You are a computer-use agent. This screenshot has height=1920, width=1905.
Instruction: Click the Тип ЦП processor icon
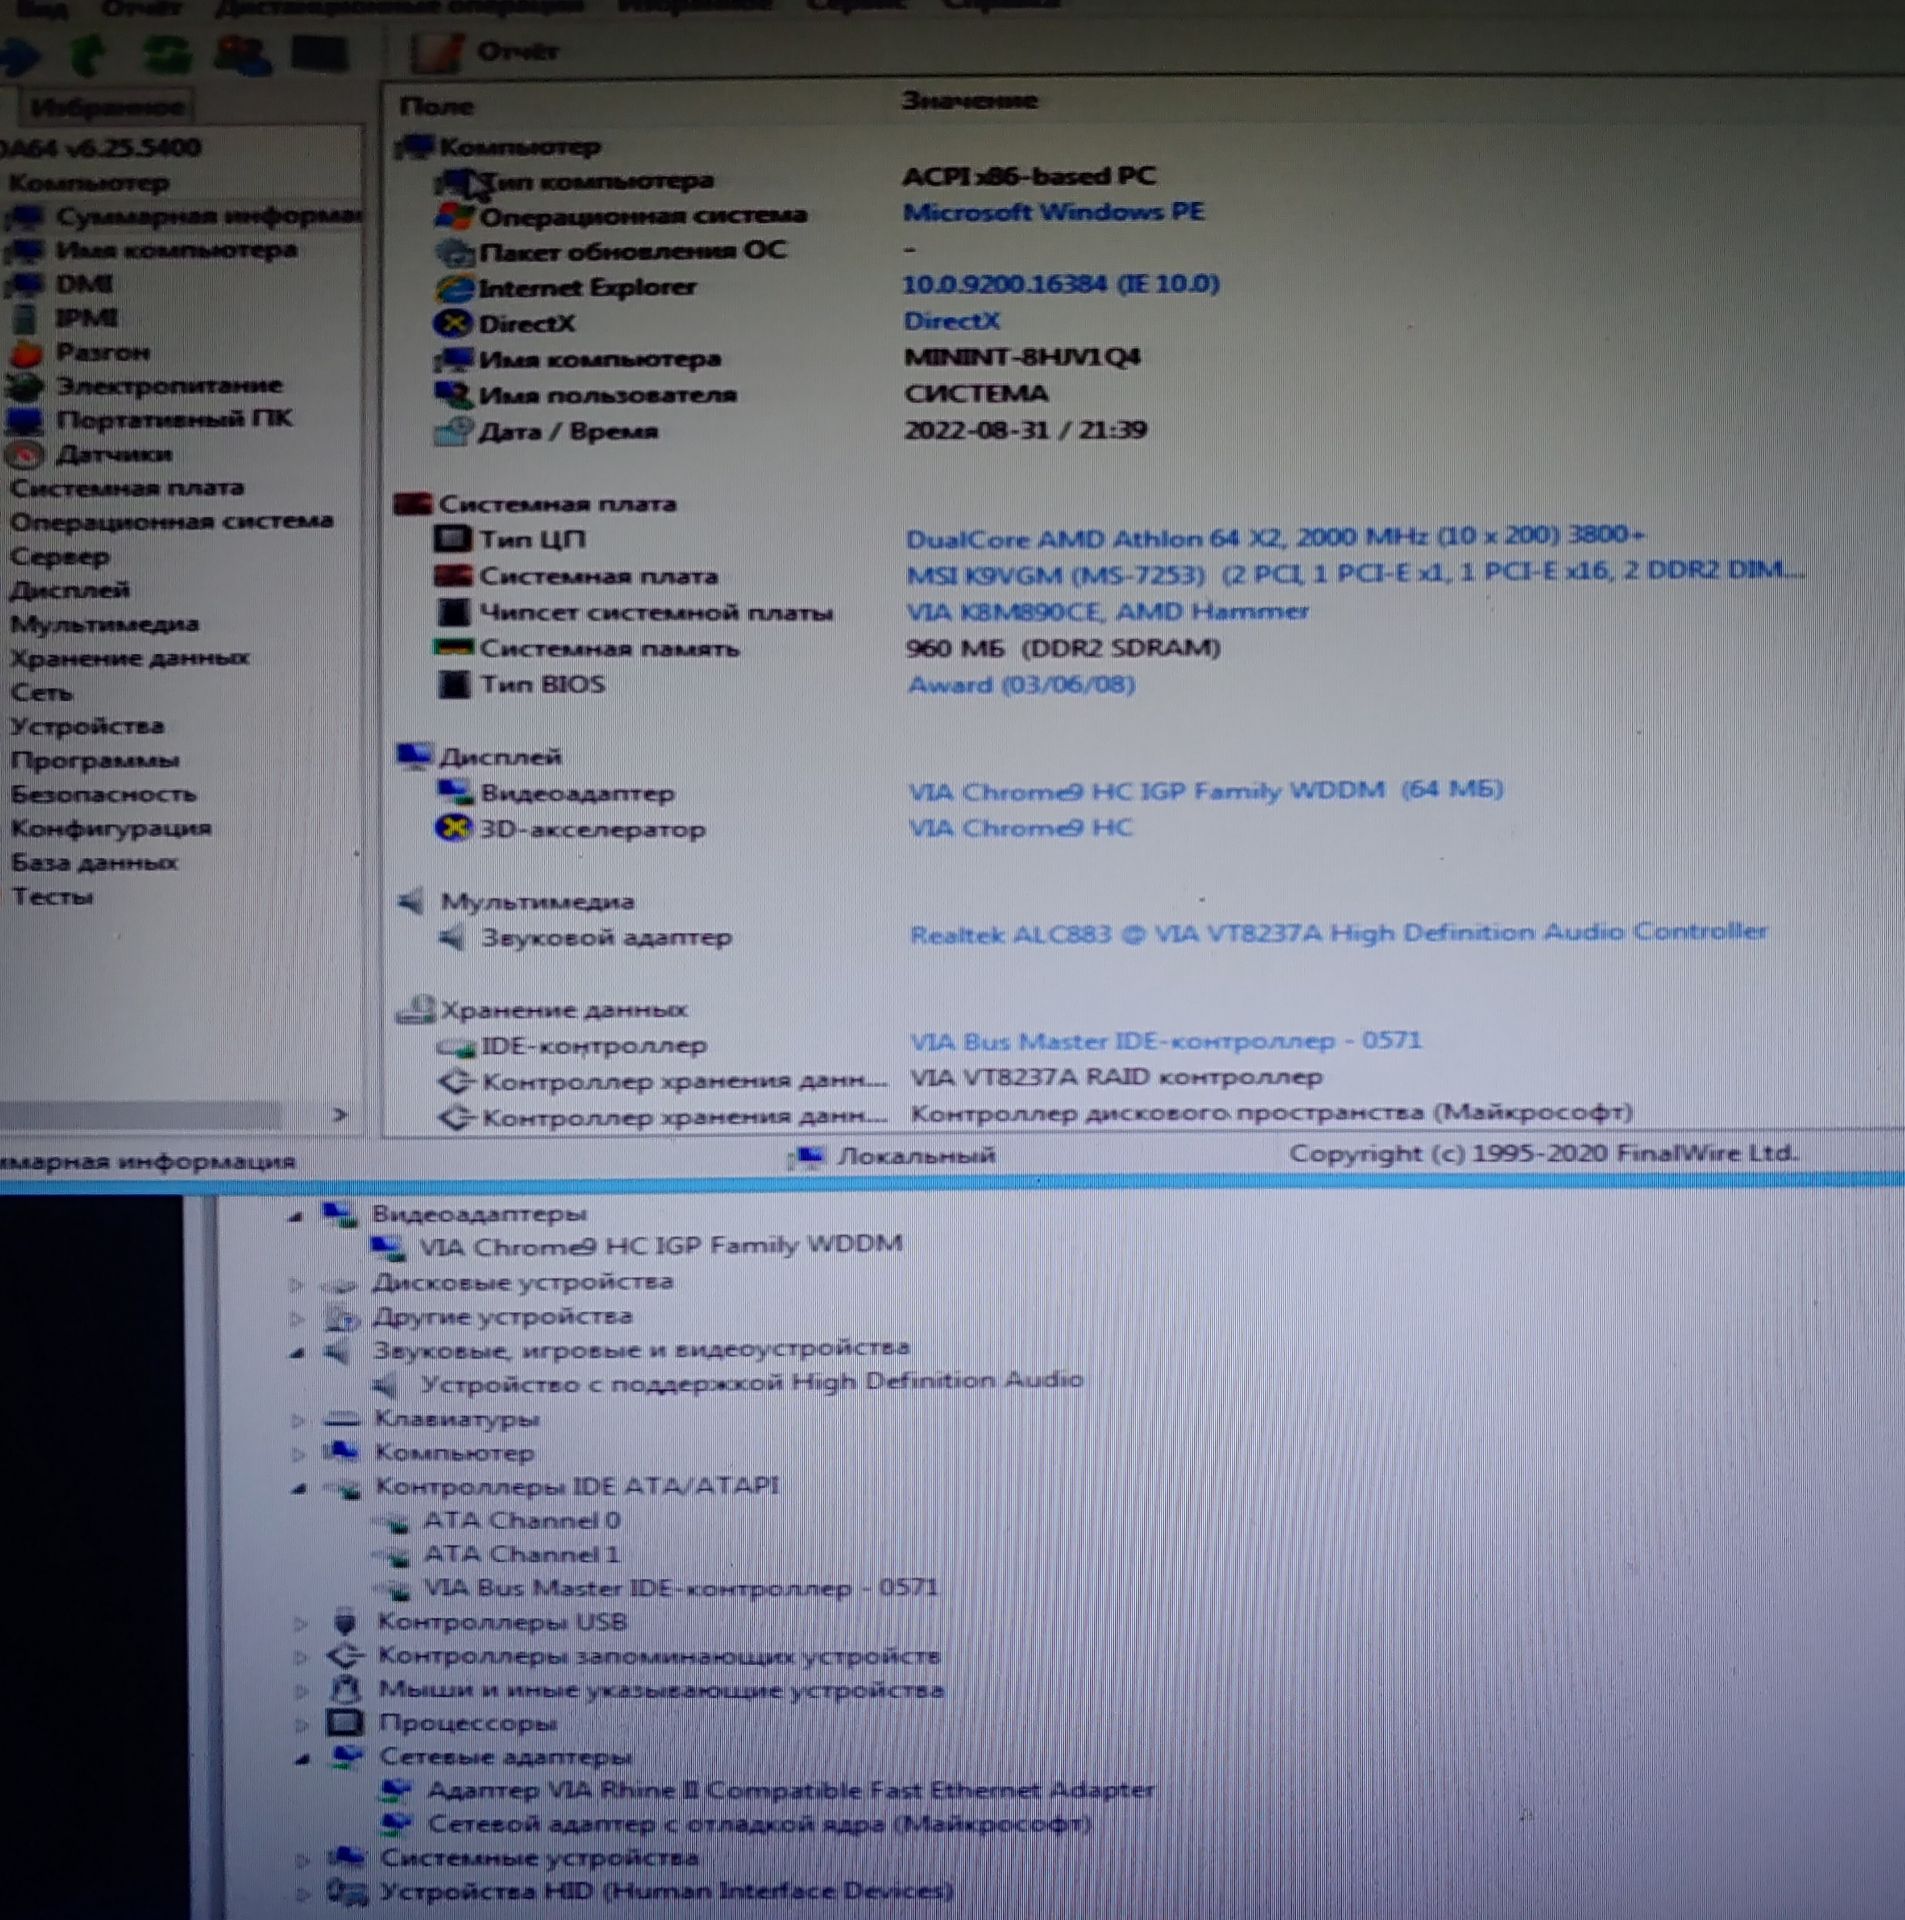pos(452,539)
